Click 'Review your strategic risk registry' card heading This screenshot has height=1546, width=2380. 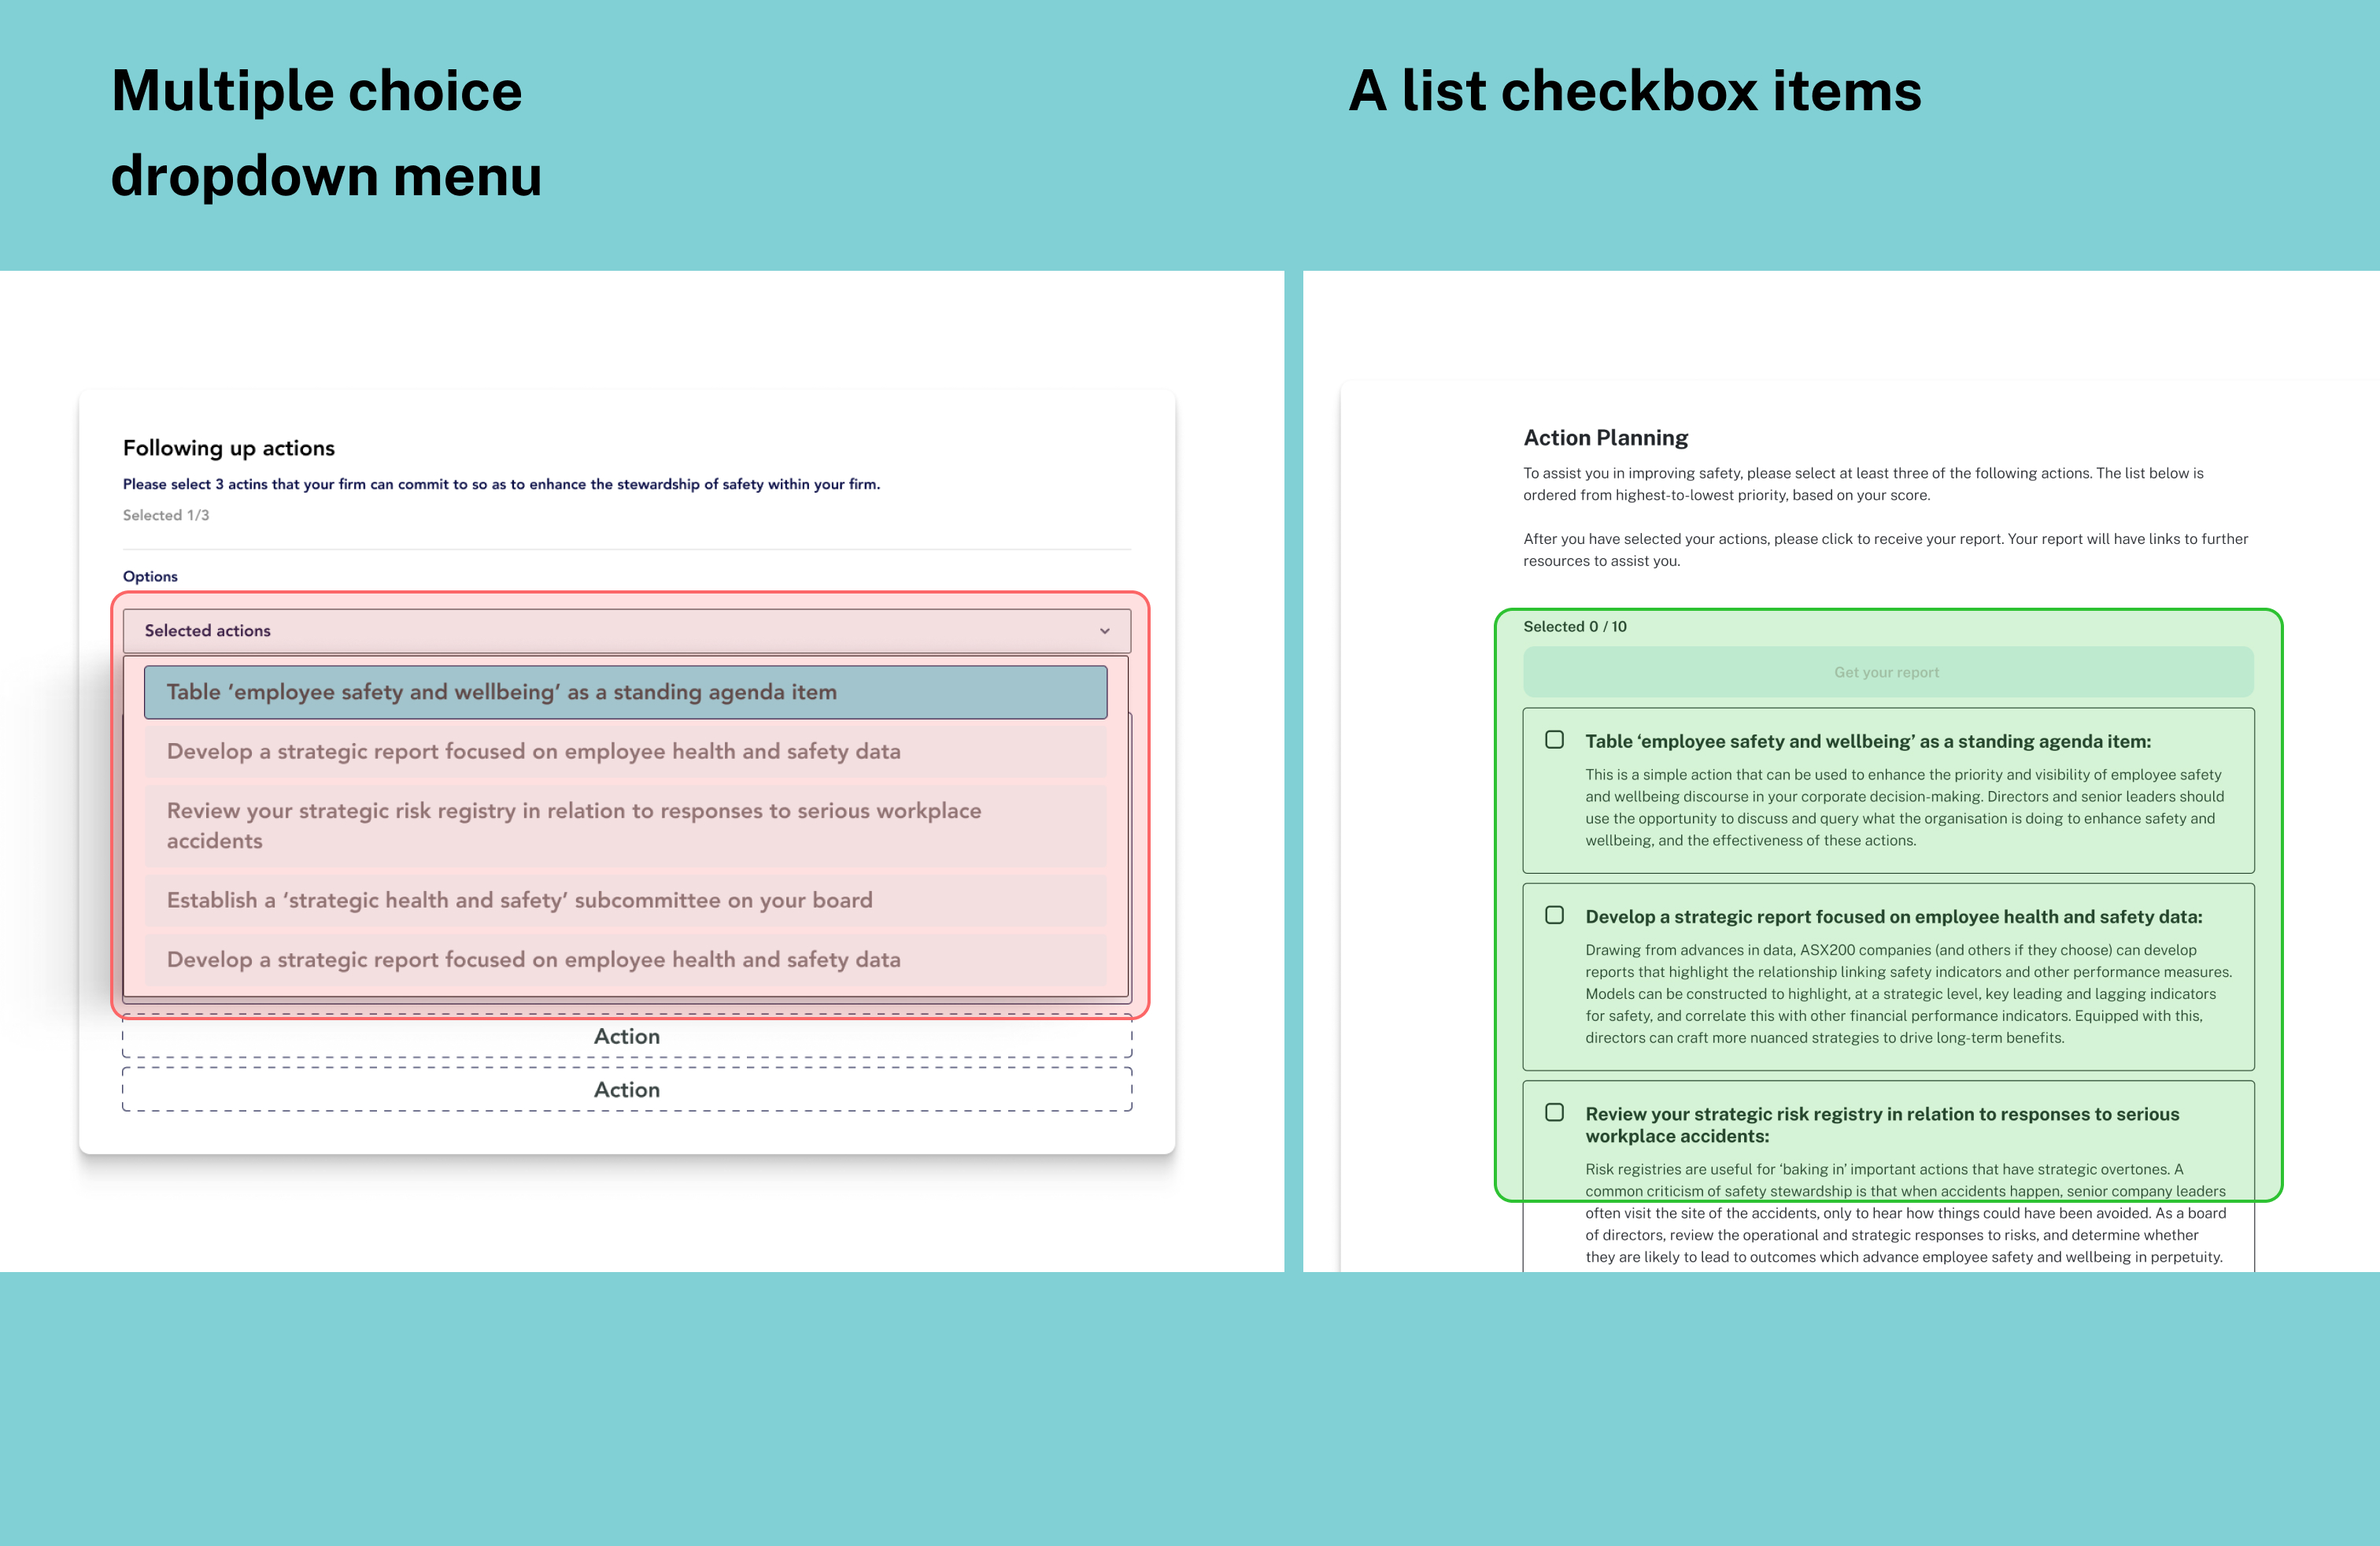pos(1881,1124)
